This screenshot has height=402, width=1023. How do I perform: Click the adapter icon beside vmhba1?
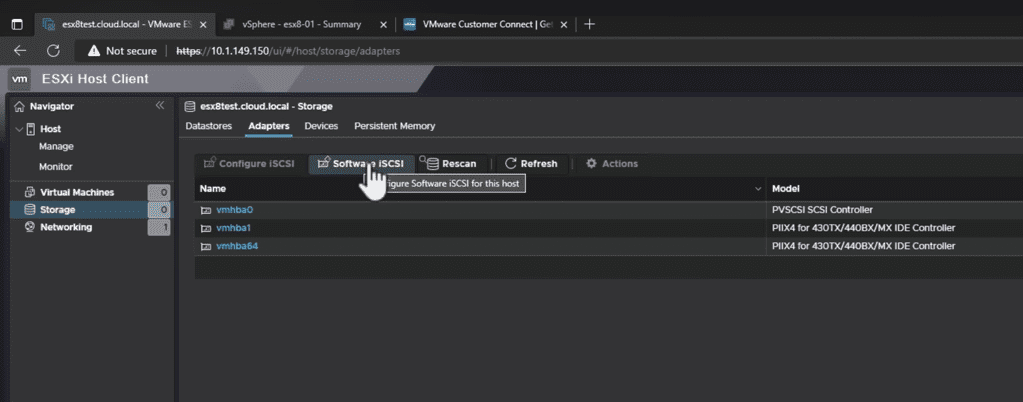coord(206,228)
